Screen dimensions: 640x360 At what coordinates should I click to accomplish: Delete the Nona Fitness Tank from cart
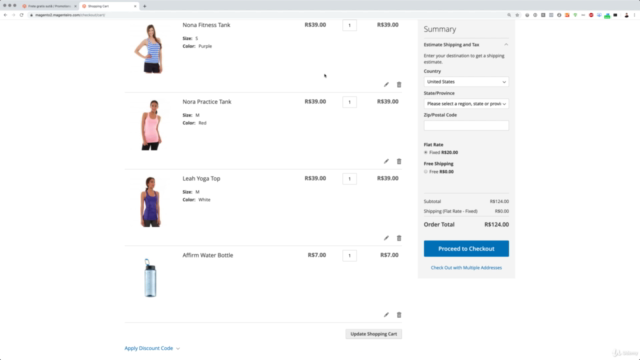pos(399,84)
